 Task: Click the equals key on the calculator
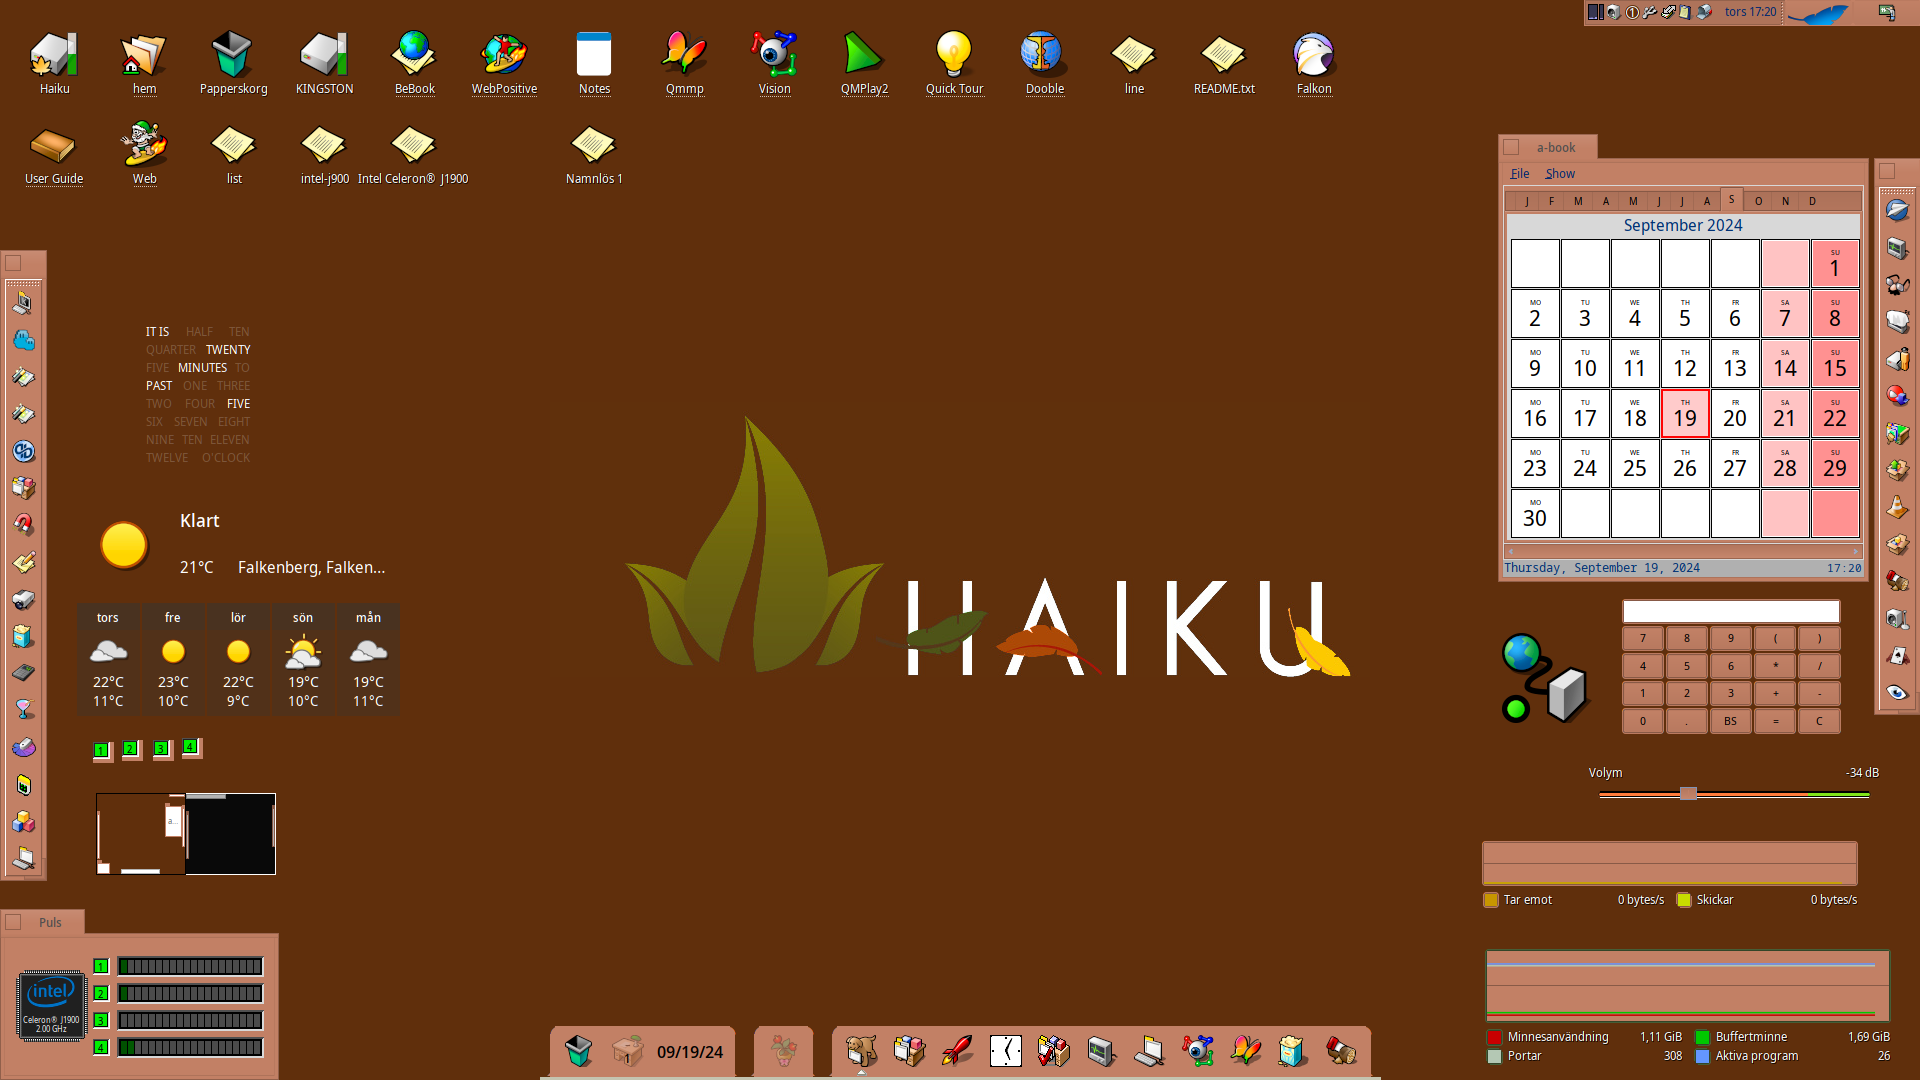tap(1776, 721)
